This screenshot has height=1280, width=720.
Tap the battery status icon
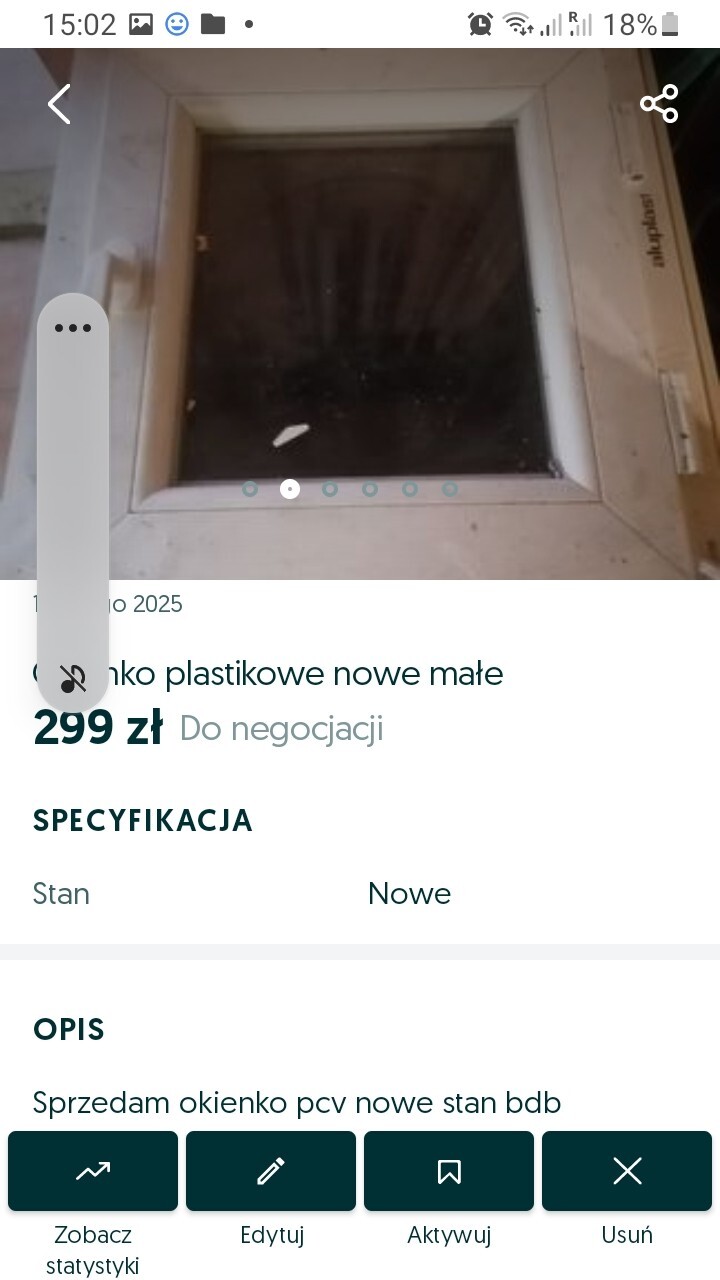point(670,24)
